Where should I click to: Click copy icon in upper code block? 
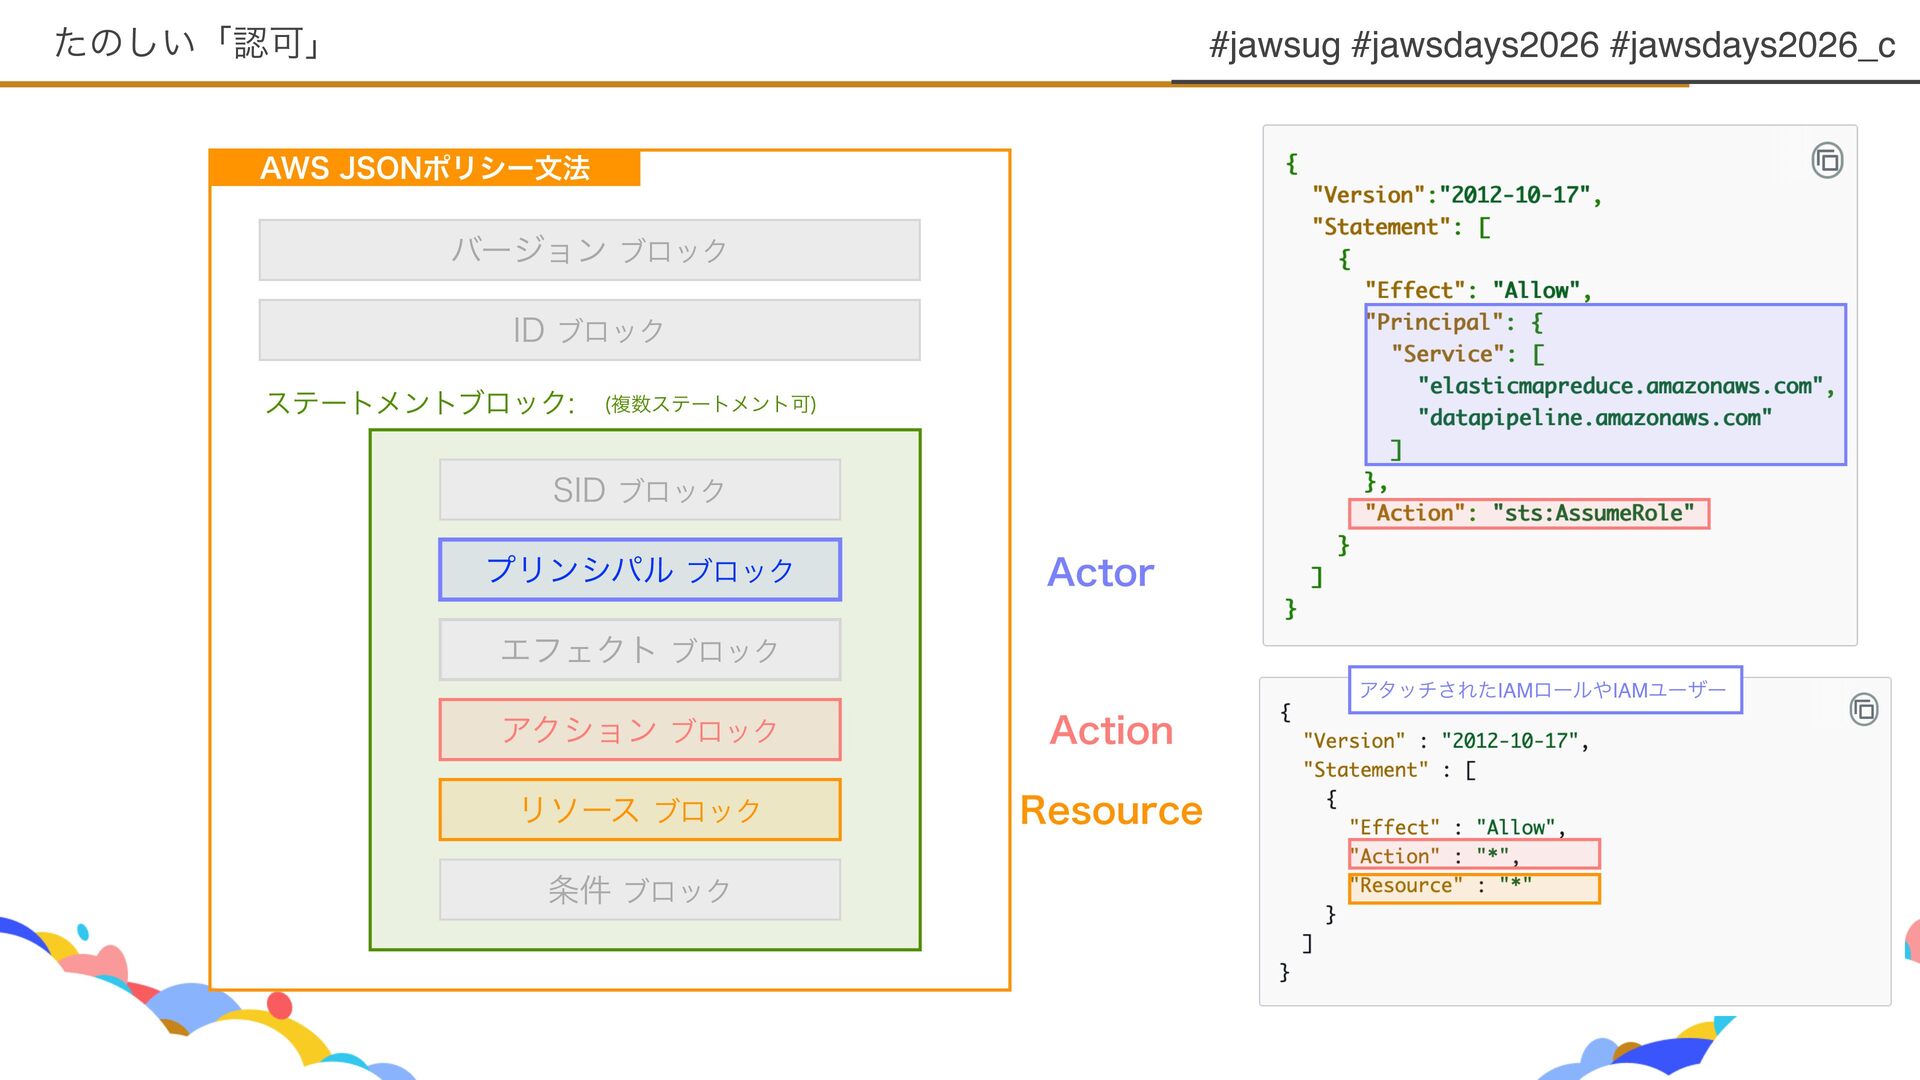[x=1827, y=160]
